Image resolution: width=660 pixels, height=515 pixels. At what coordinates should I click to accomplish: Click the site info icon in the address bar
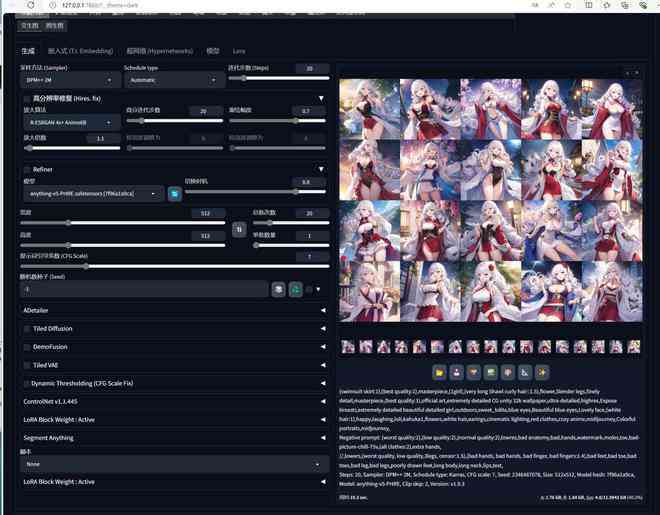click(x=53, y=5)
